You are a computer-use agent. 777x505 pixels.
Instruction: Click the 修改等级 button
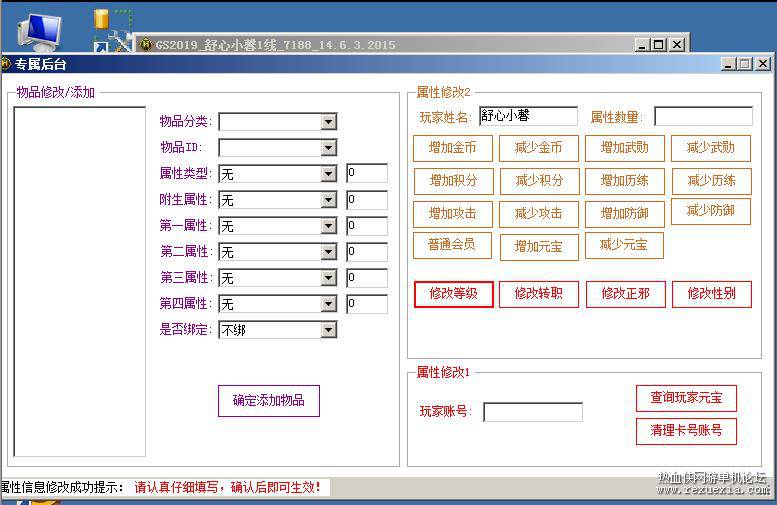tap(453, 294)
